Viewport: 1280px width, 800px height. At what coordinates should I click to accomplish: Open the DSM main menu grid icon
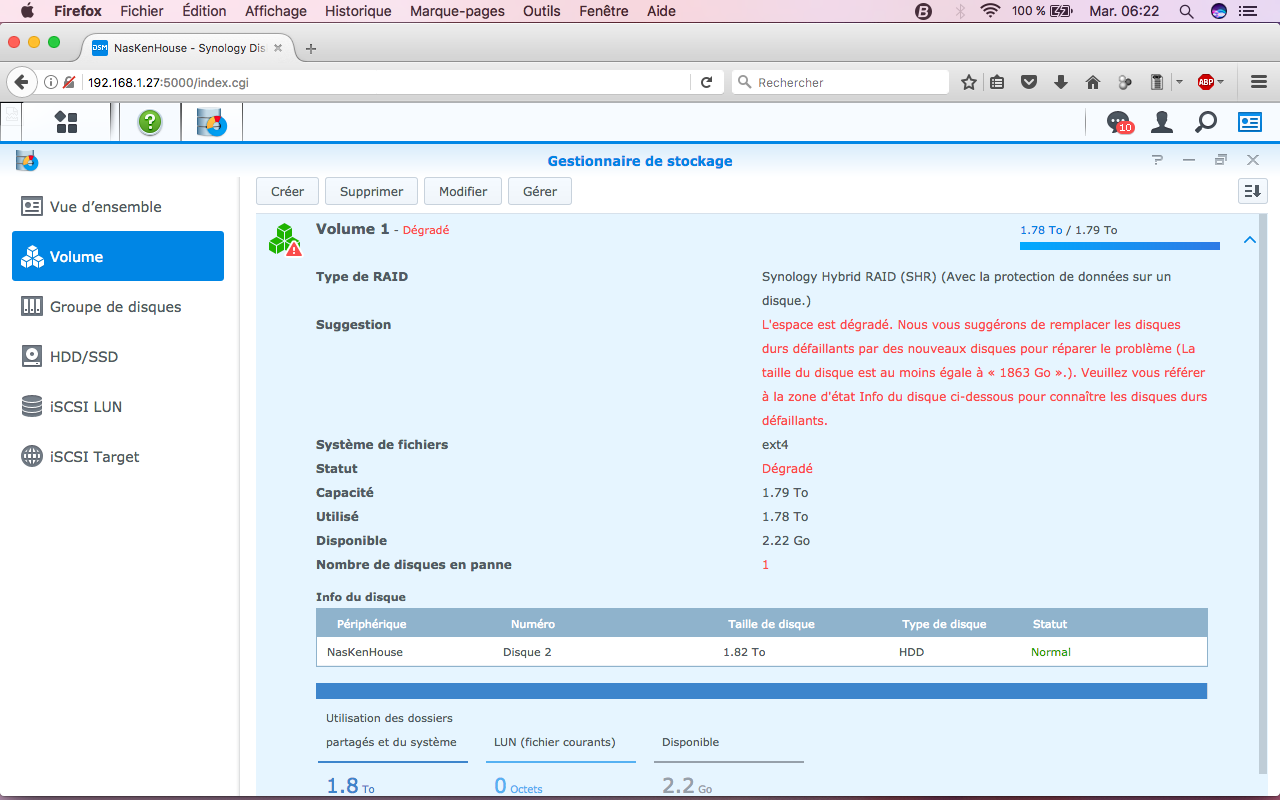tap(66, 122)
